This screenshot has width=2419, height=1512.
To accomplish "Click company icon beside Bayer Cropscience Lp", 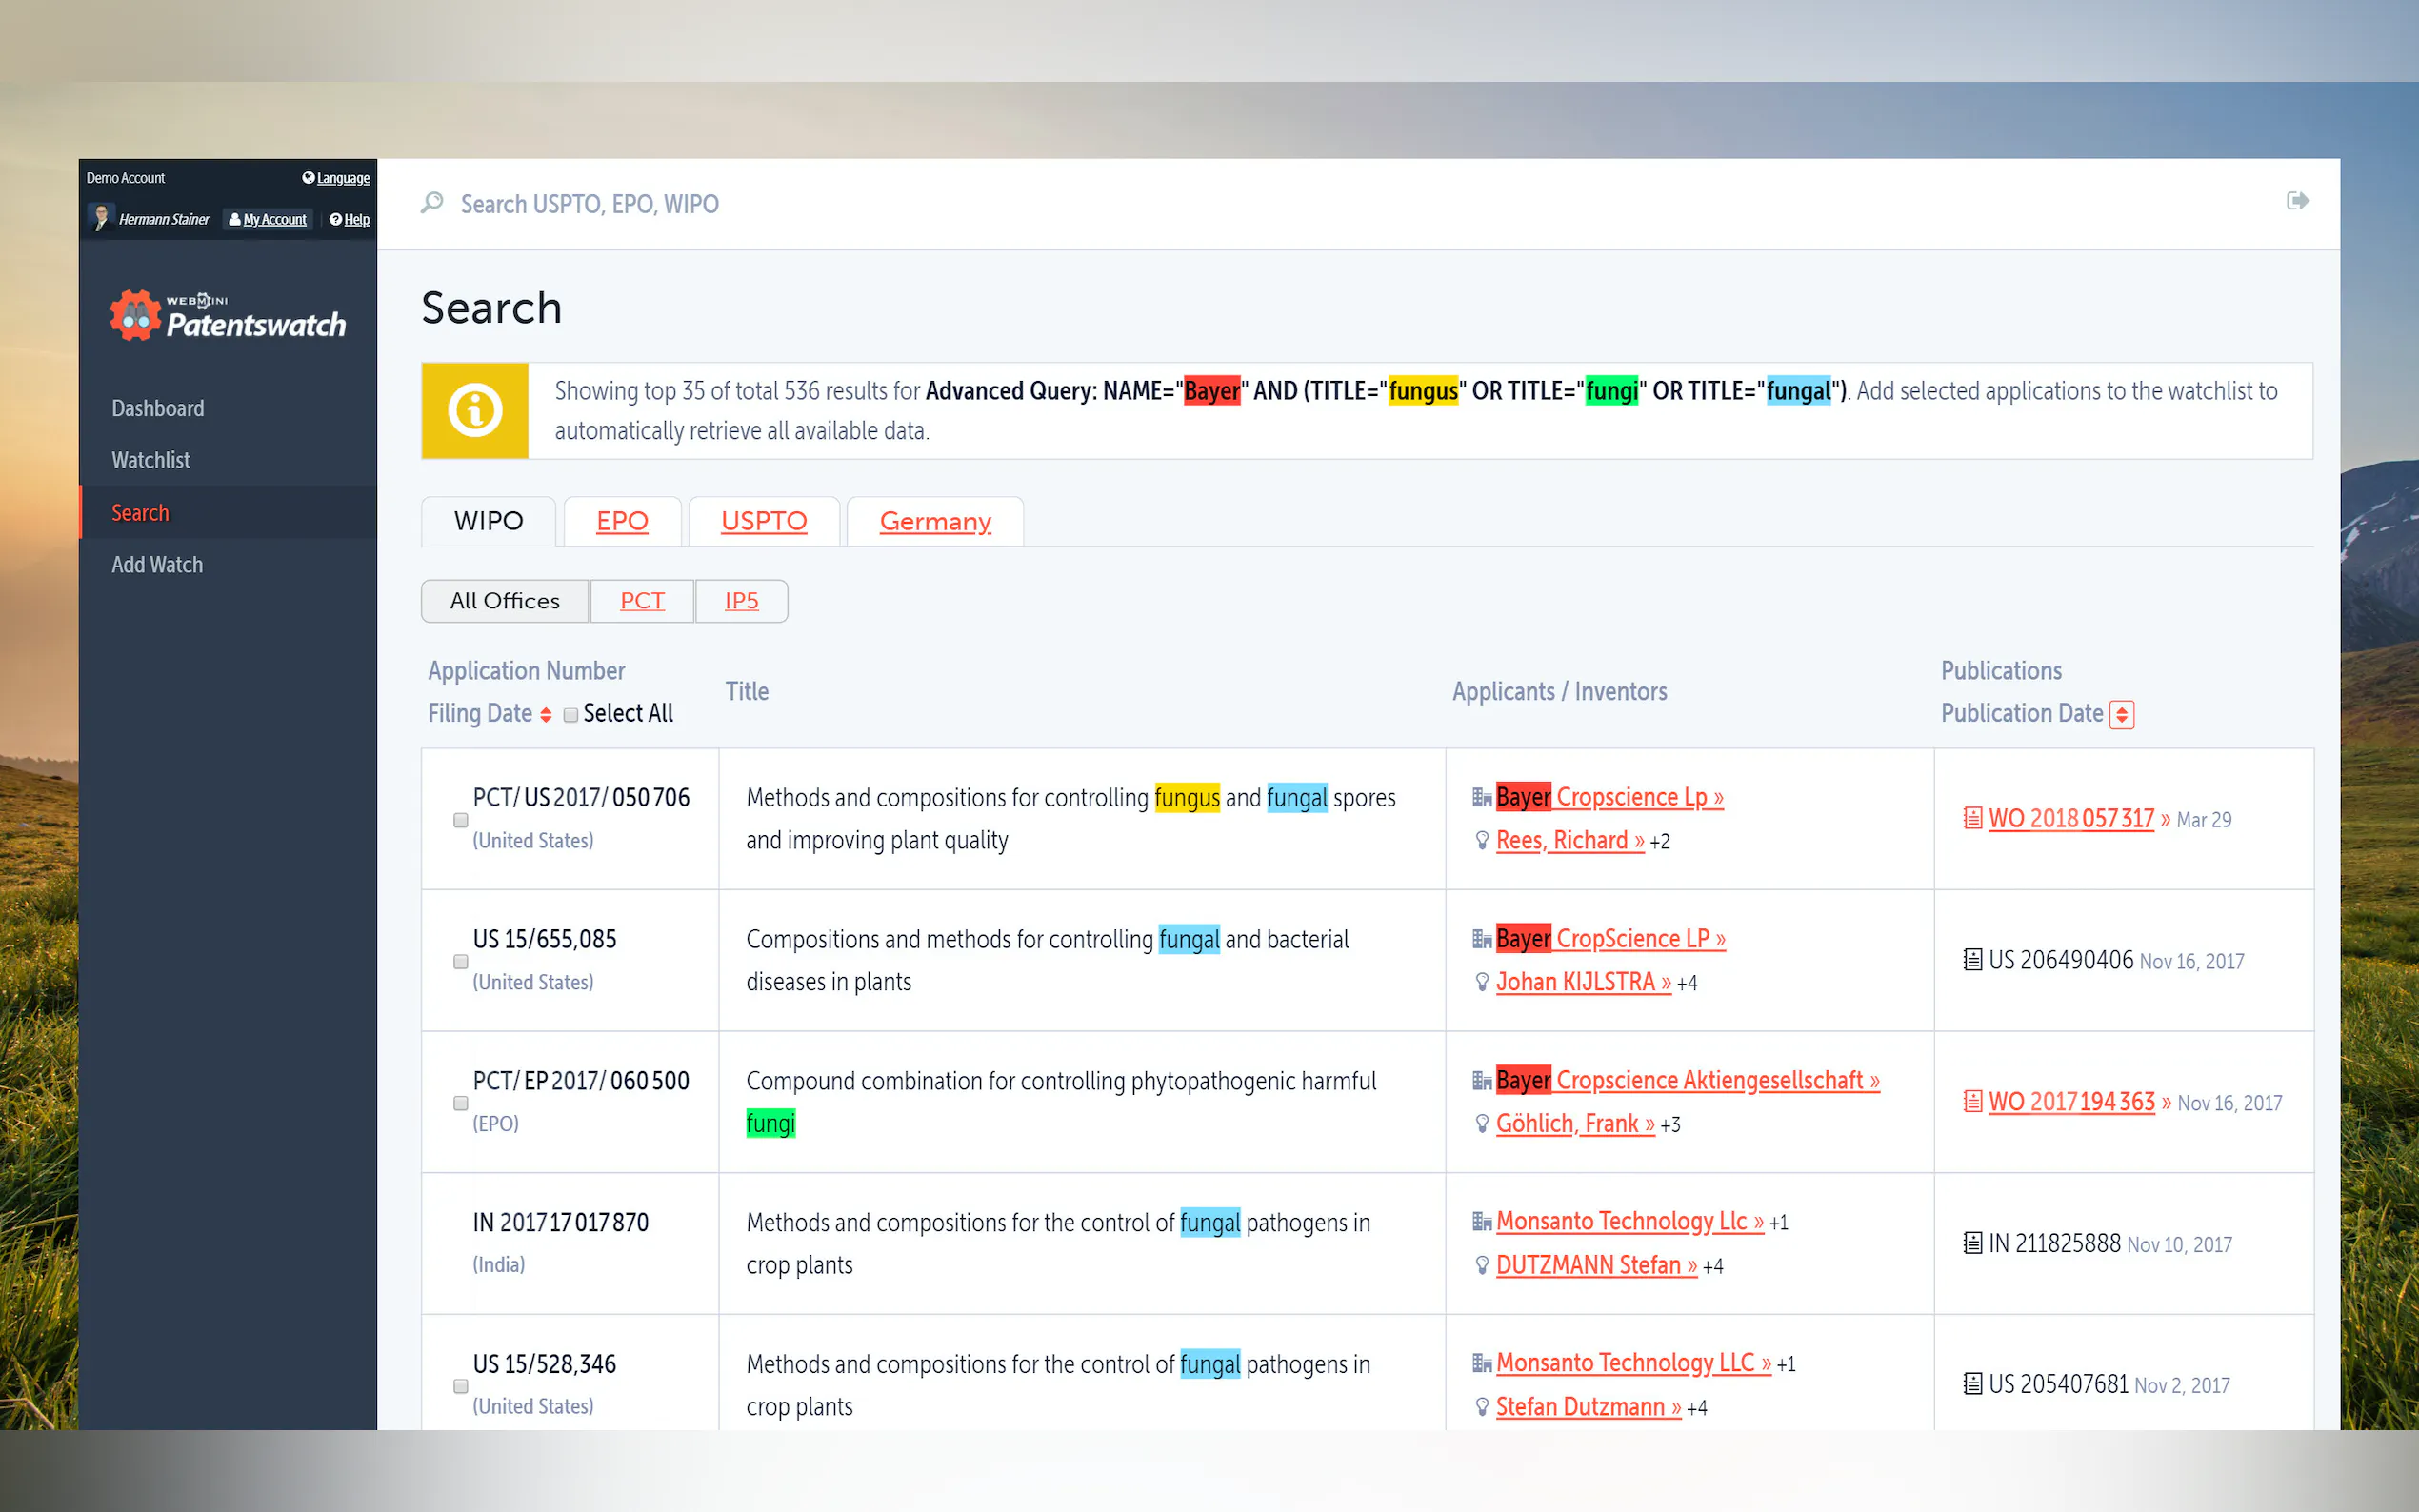I will [1481, 798].
